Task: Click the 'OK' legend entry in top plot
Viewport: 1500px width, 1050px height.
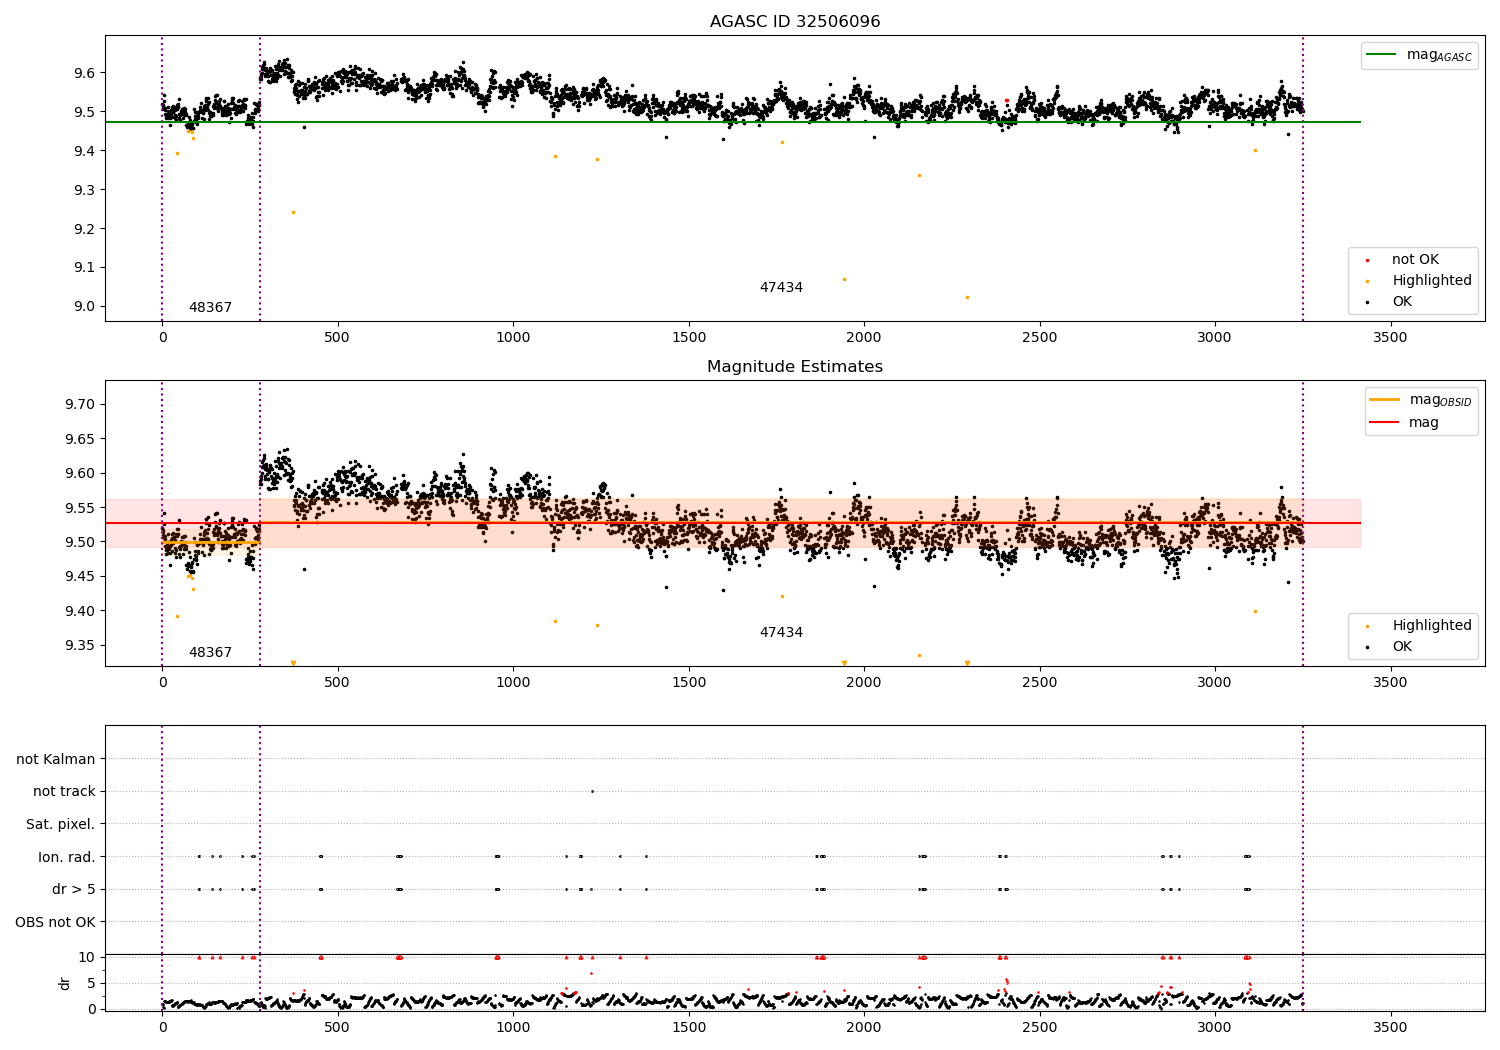Action: pos(1402,302)
